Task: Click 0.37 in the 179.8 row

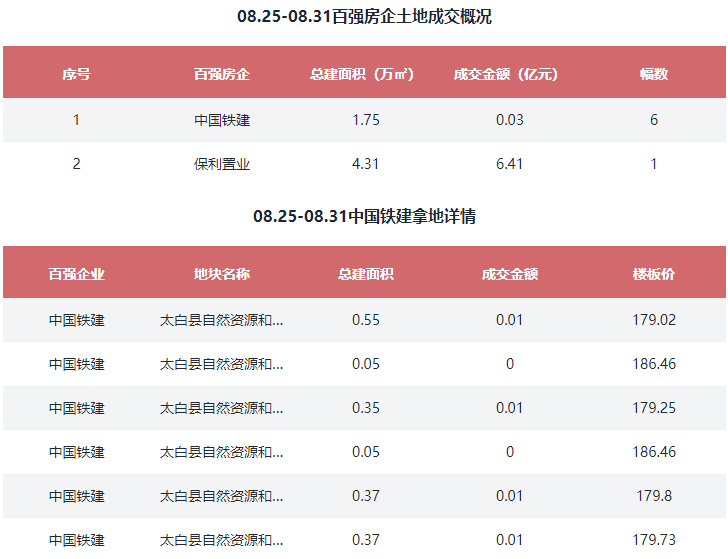Action: click(366, 496)
